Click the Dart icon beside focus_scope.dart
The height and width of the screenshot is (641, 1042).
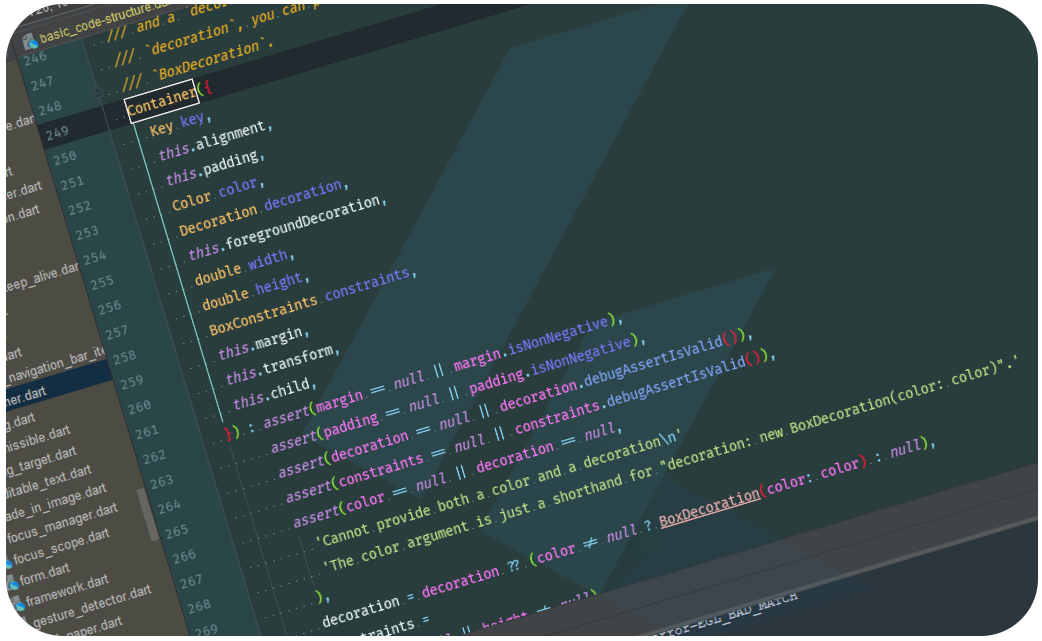(x=8, y=563)
